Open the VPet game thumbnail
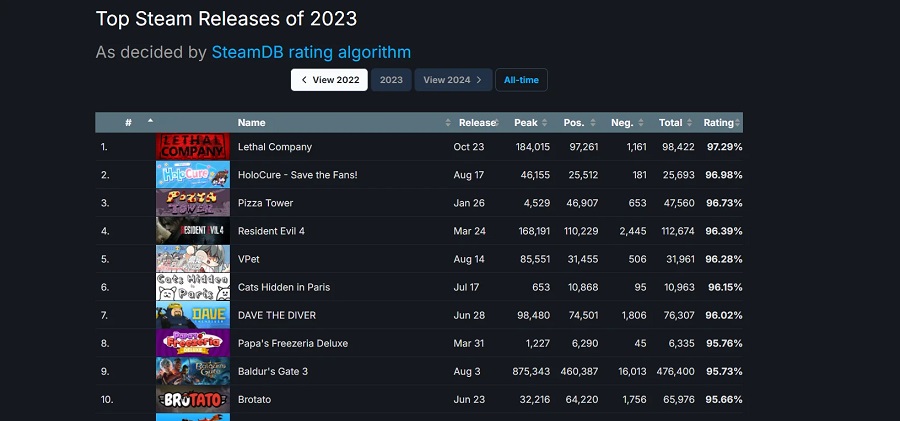Screen dimensions: 900x421 click(x=193, y=259)
